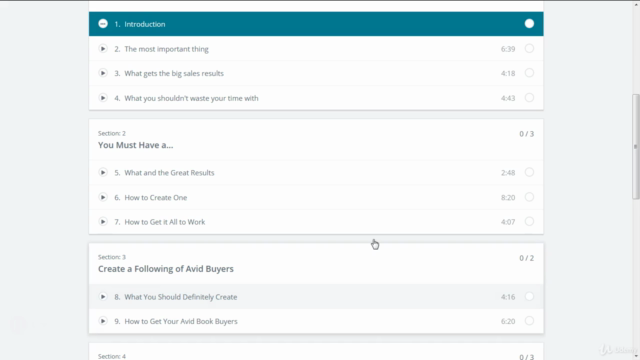640x360 pixels.
Task: Click the 2:48 duration text
Action: click(508, 173)
